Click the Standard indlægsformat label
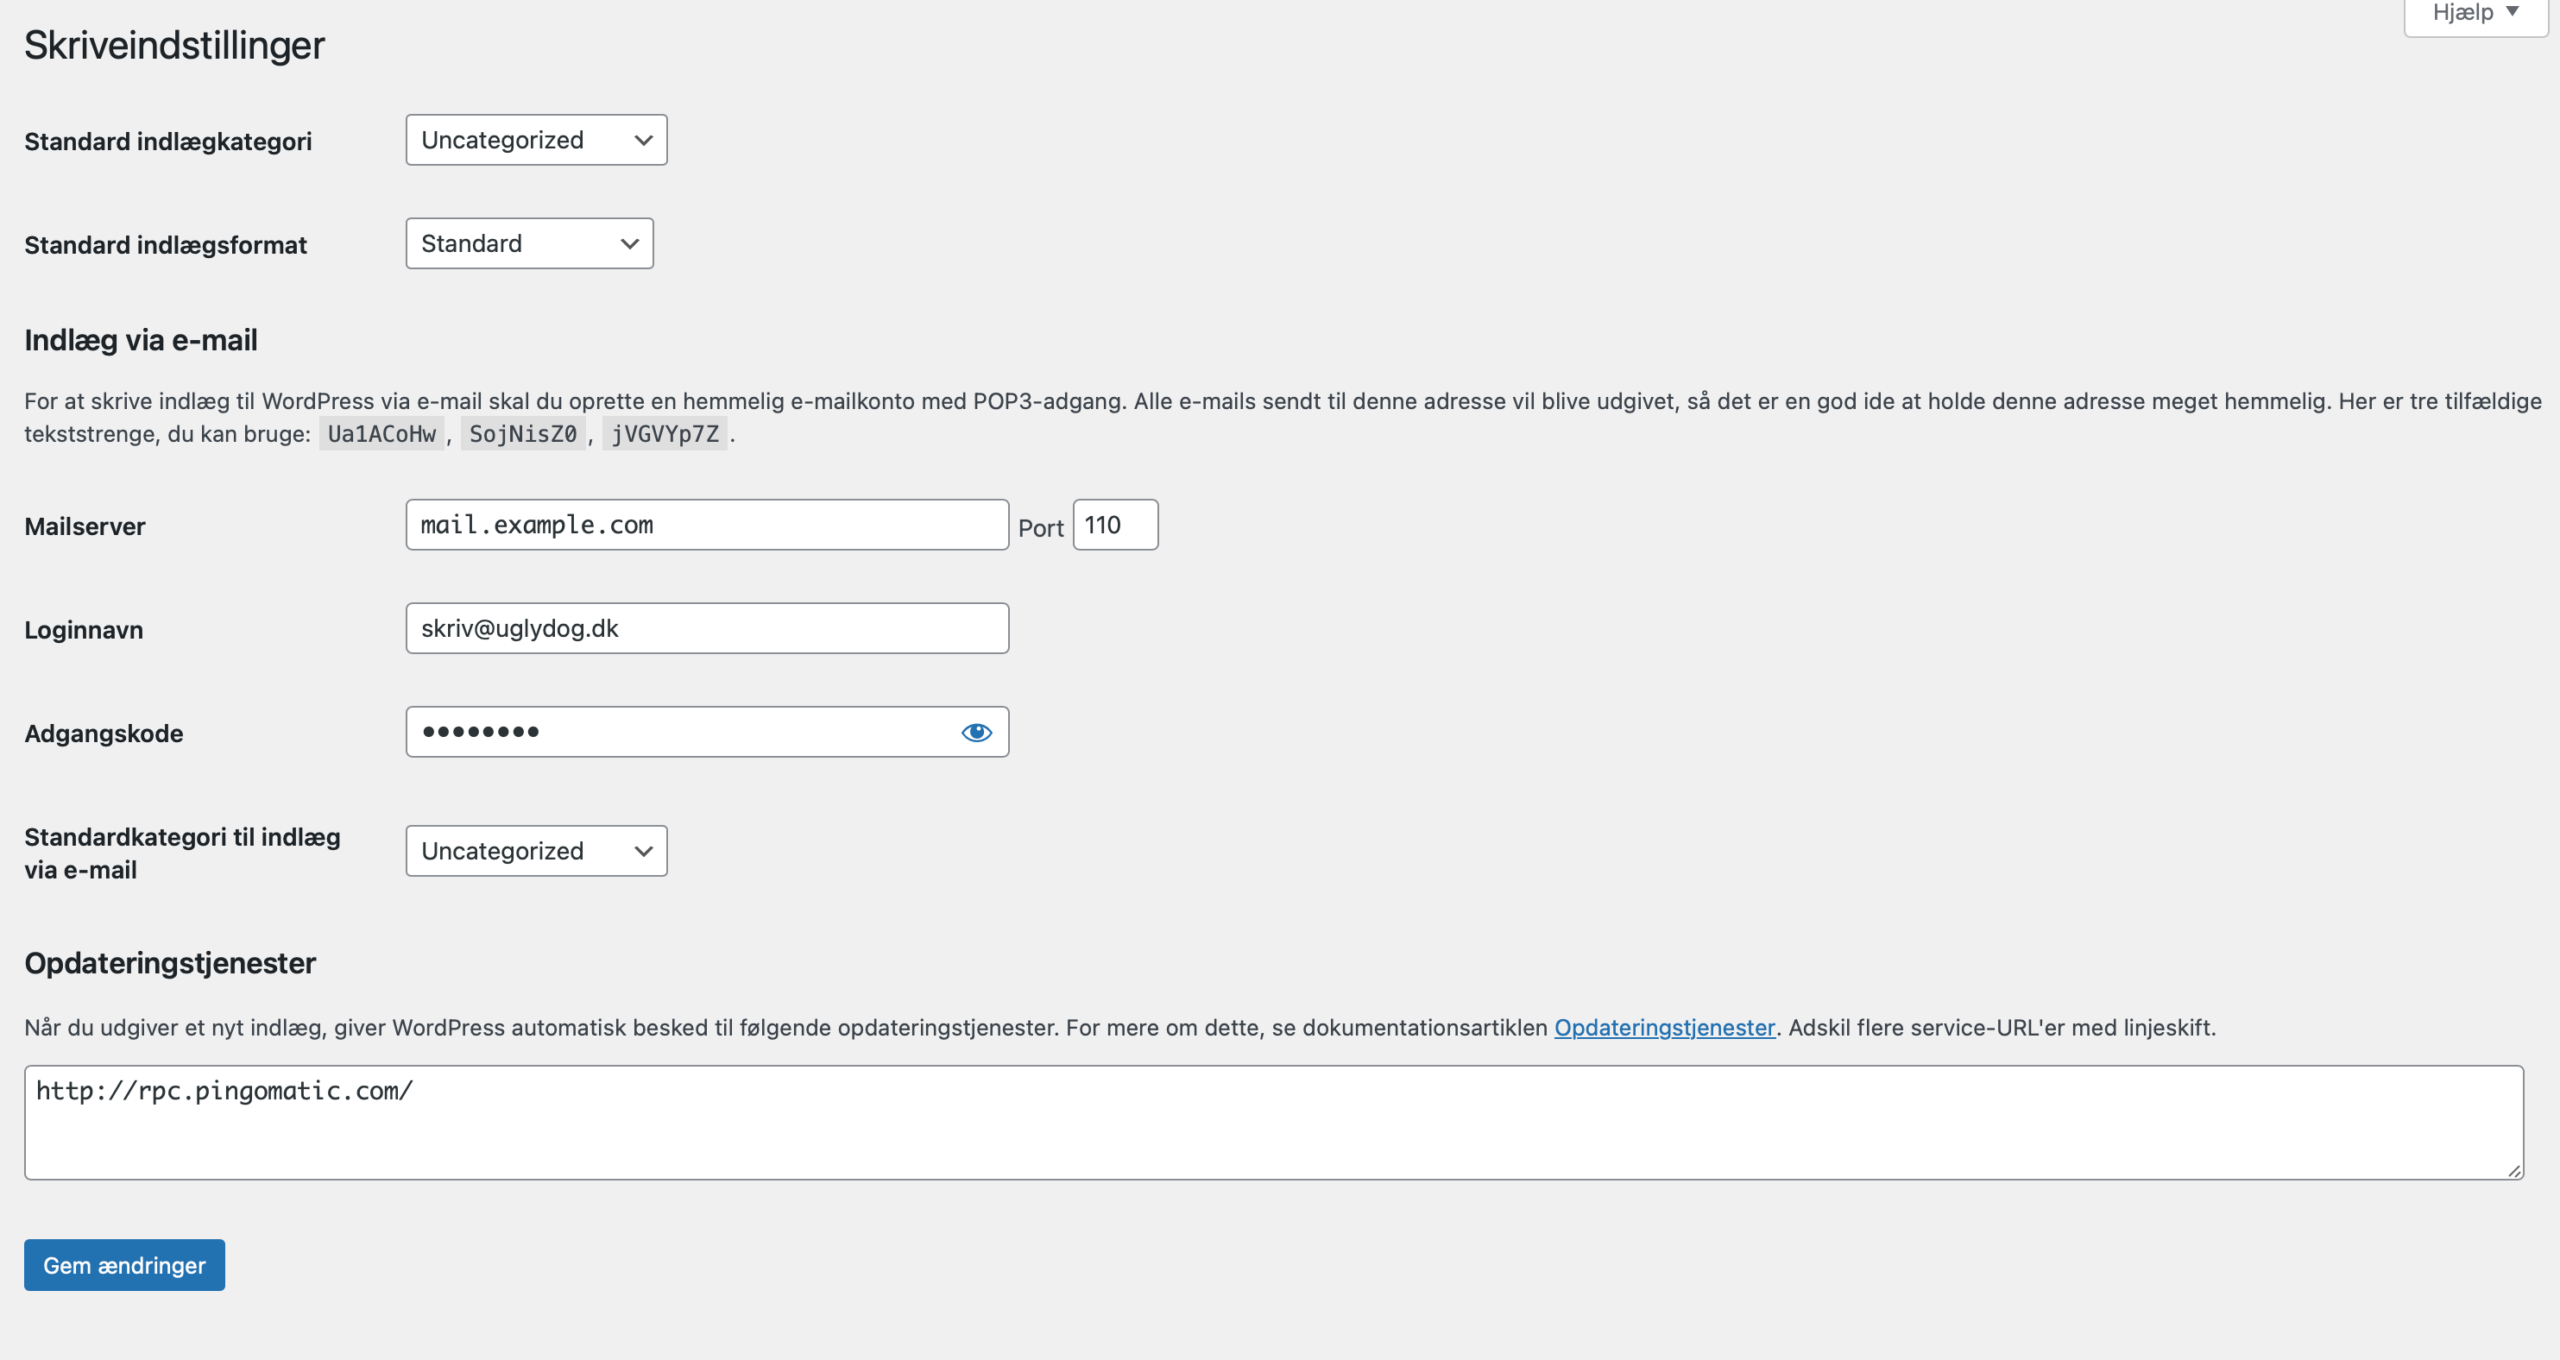 pyautogui.click(x=166, y=245)
